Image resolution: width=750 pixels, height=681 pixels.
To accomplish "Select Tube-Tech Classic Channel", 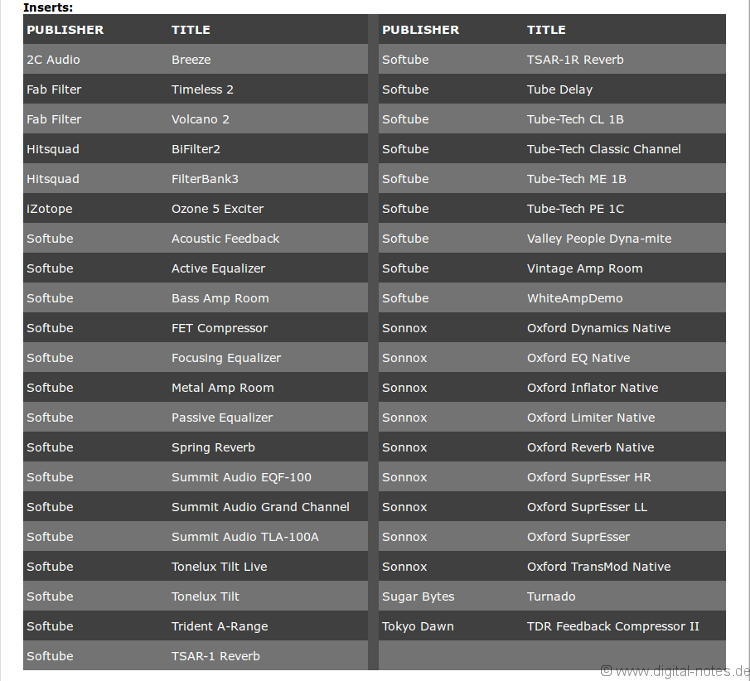I will pyautogui.click(x=603, y=150).
